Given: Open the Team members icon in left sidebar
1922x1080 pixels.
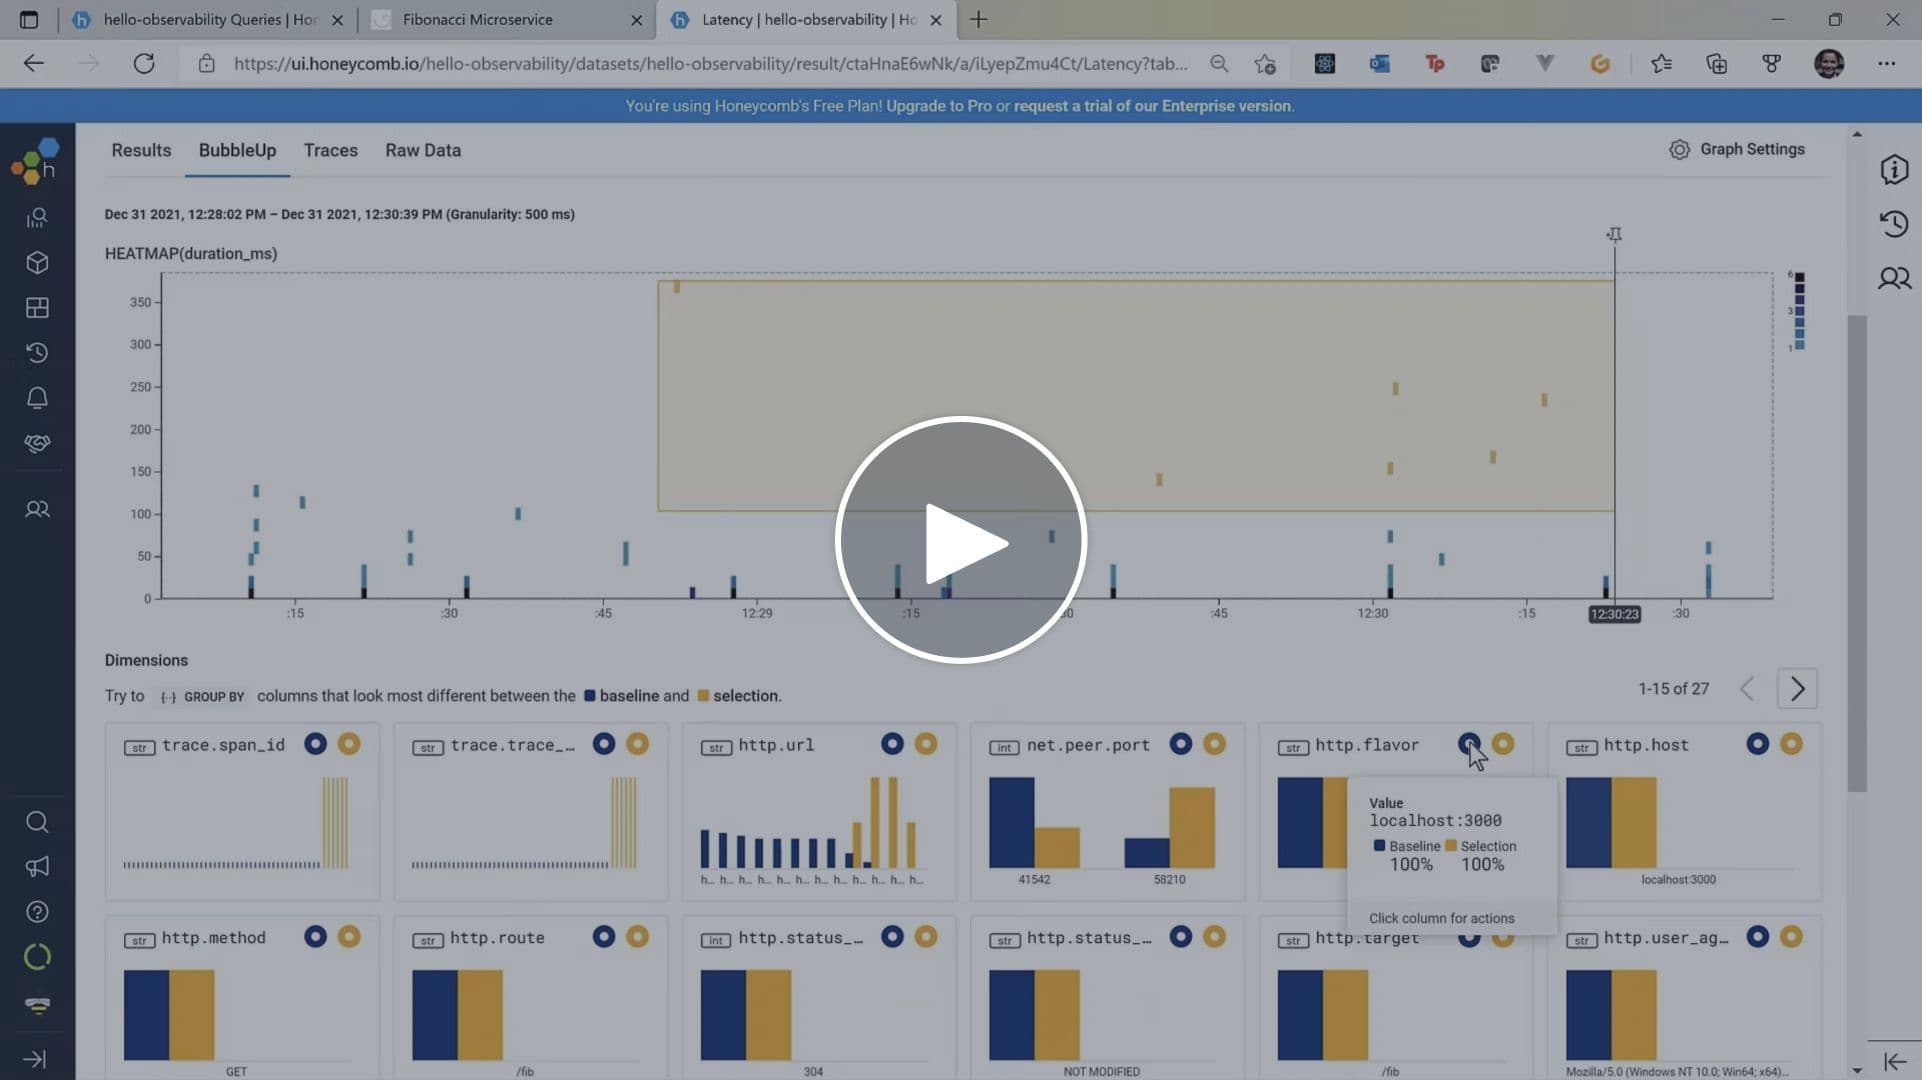Looking at the screenshot, I should click(x=37, y=509).
